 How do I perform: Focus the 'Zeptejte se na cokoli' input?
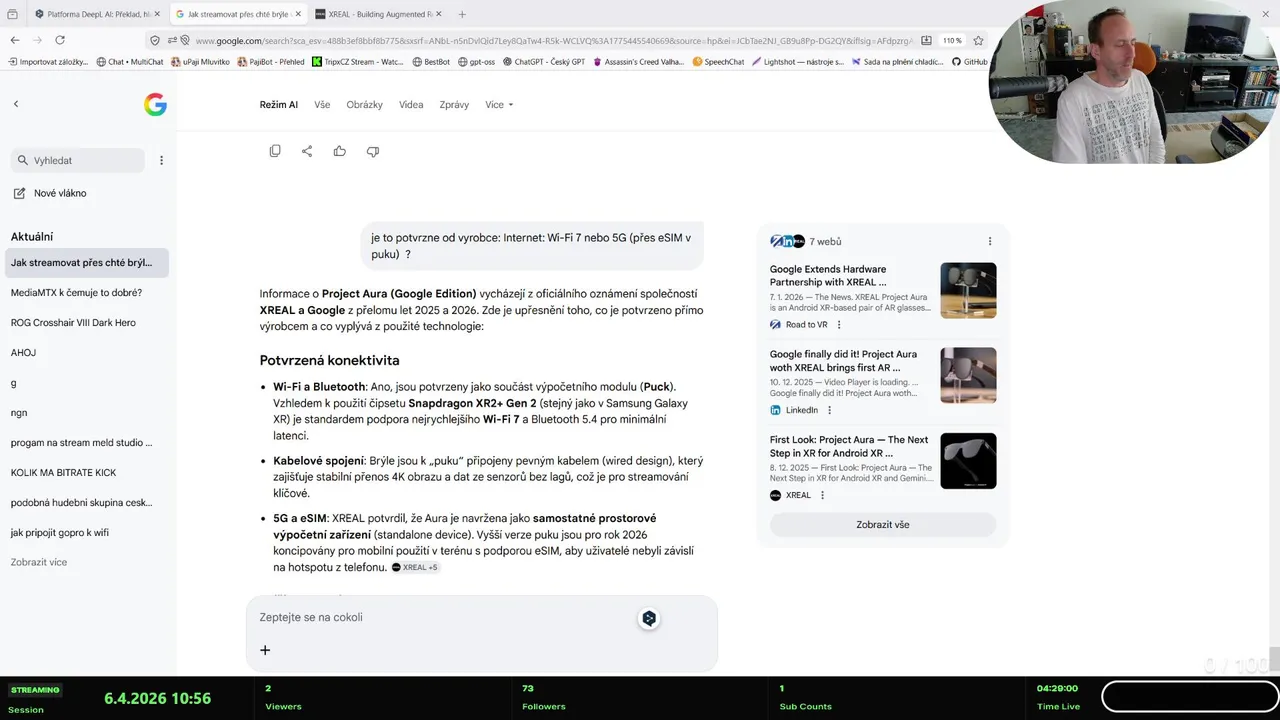(440, 618)
